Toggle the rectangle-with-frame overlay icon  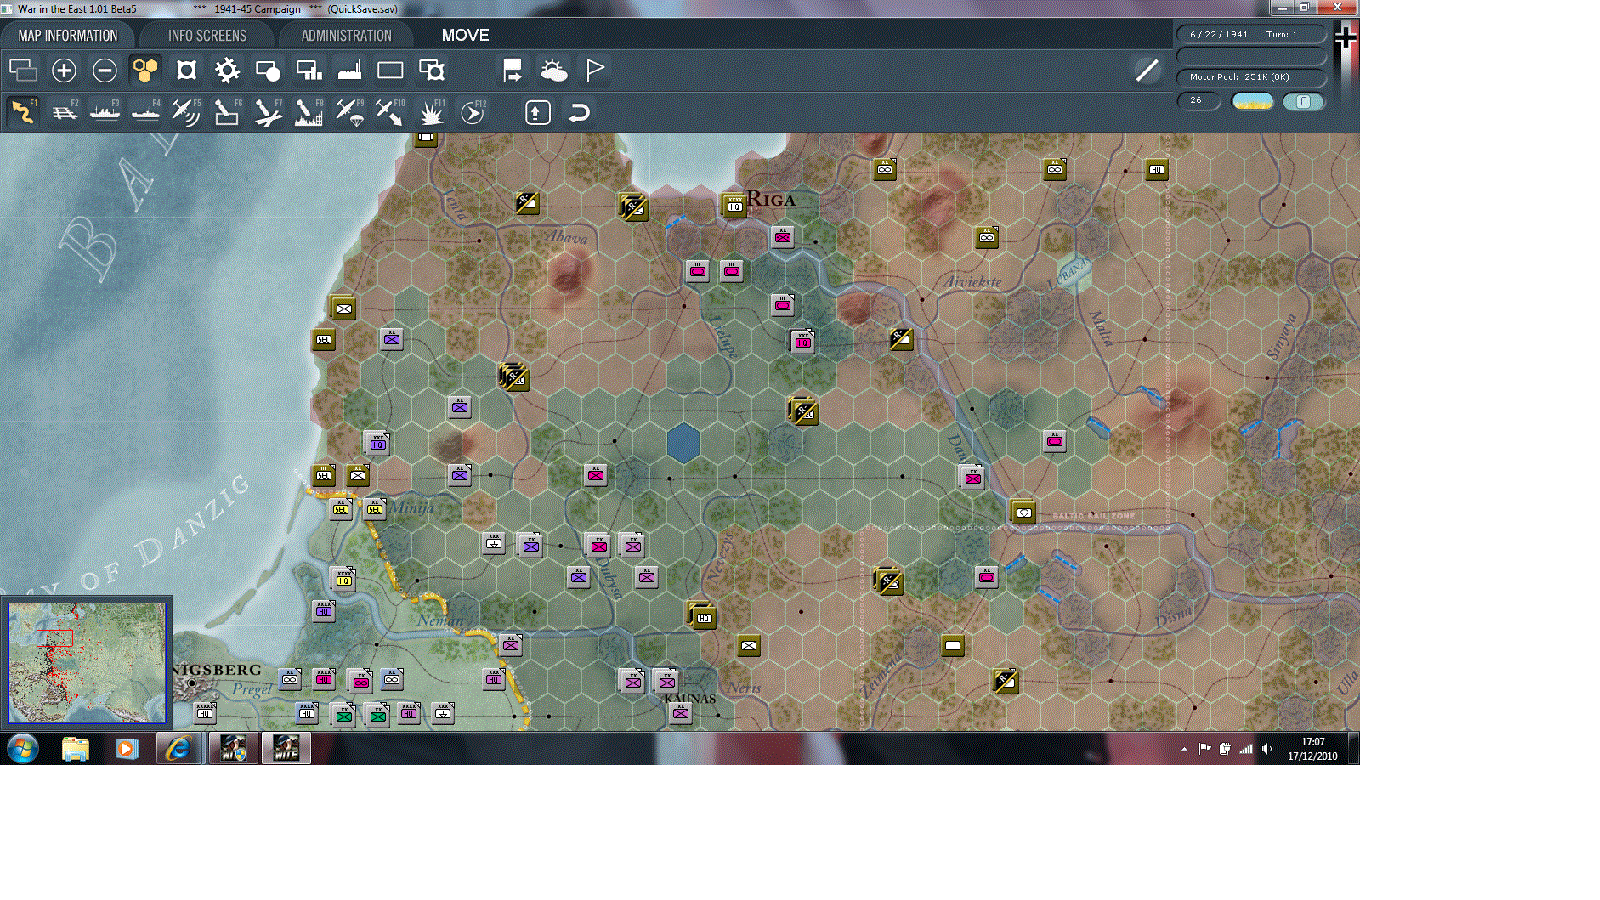432,70
